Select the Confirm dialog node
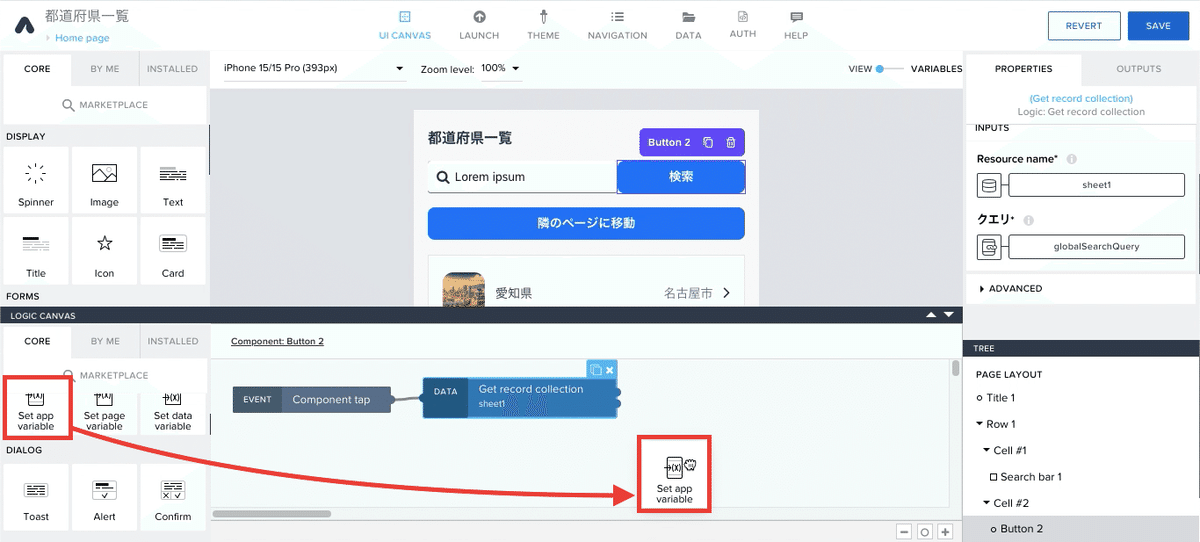Screen dimensions: 1200x542 [x=173, y=497]
